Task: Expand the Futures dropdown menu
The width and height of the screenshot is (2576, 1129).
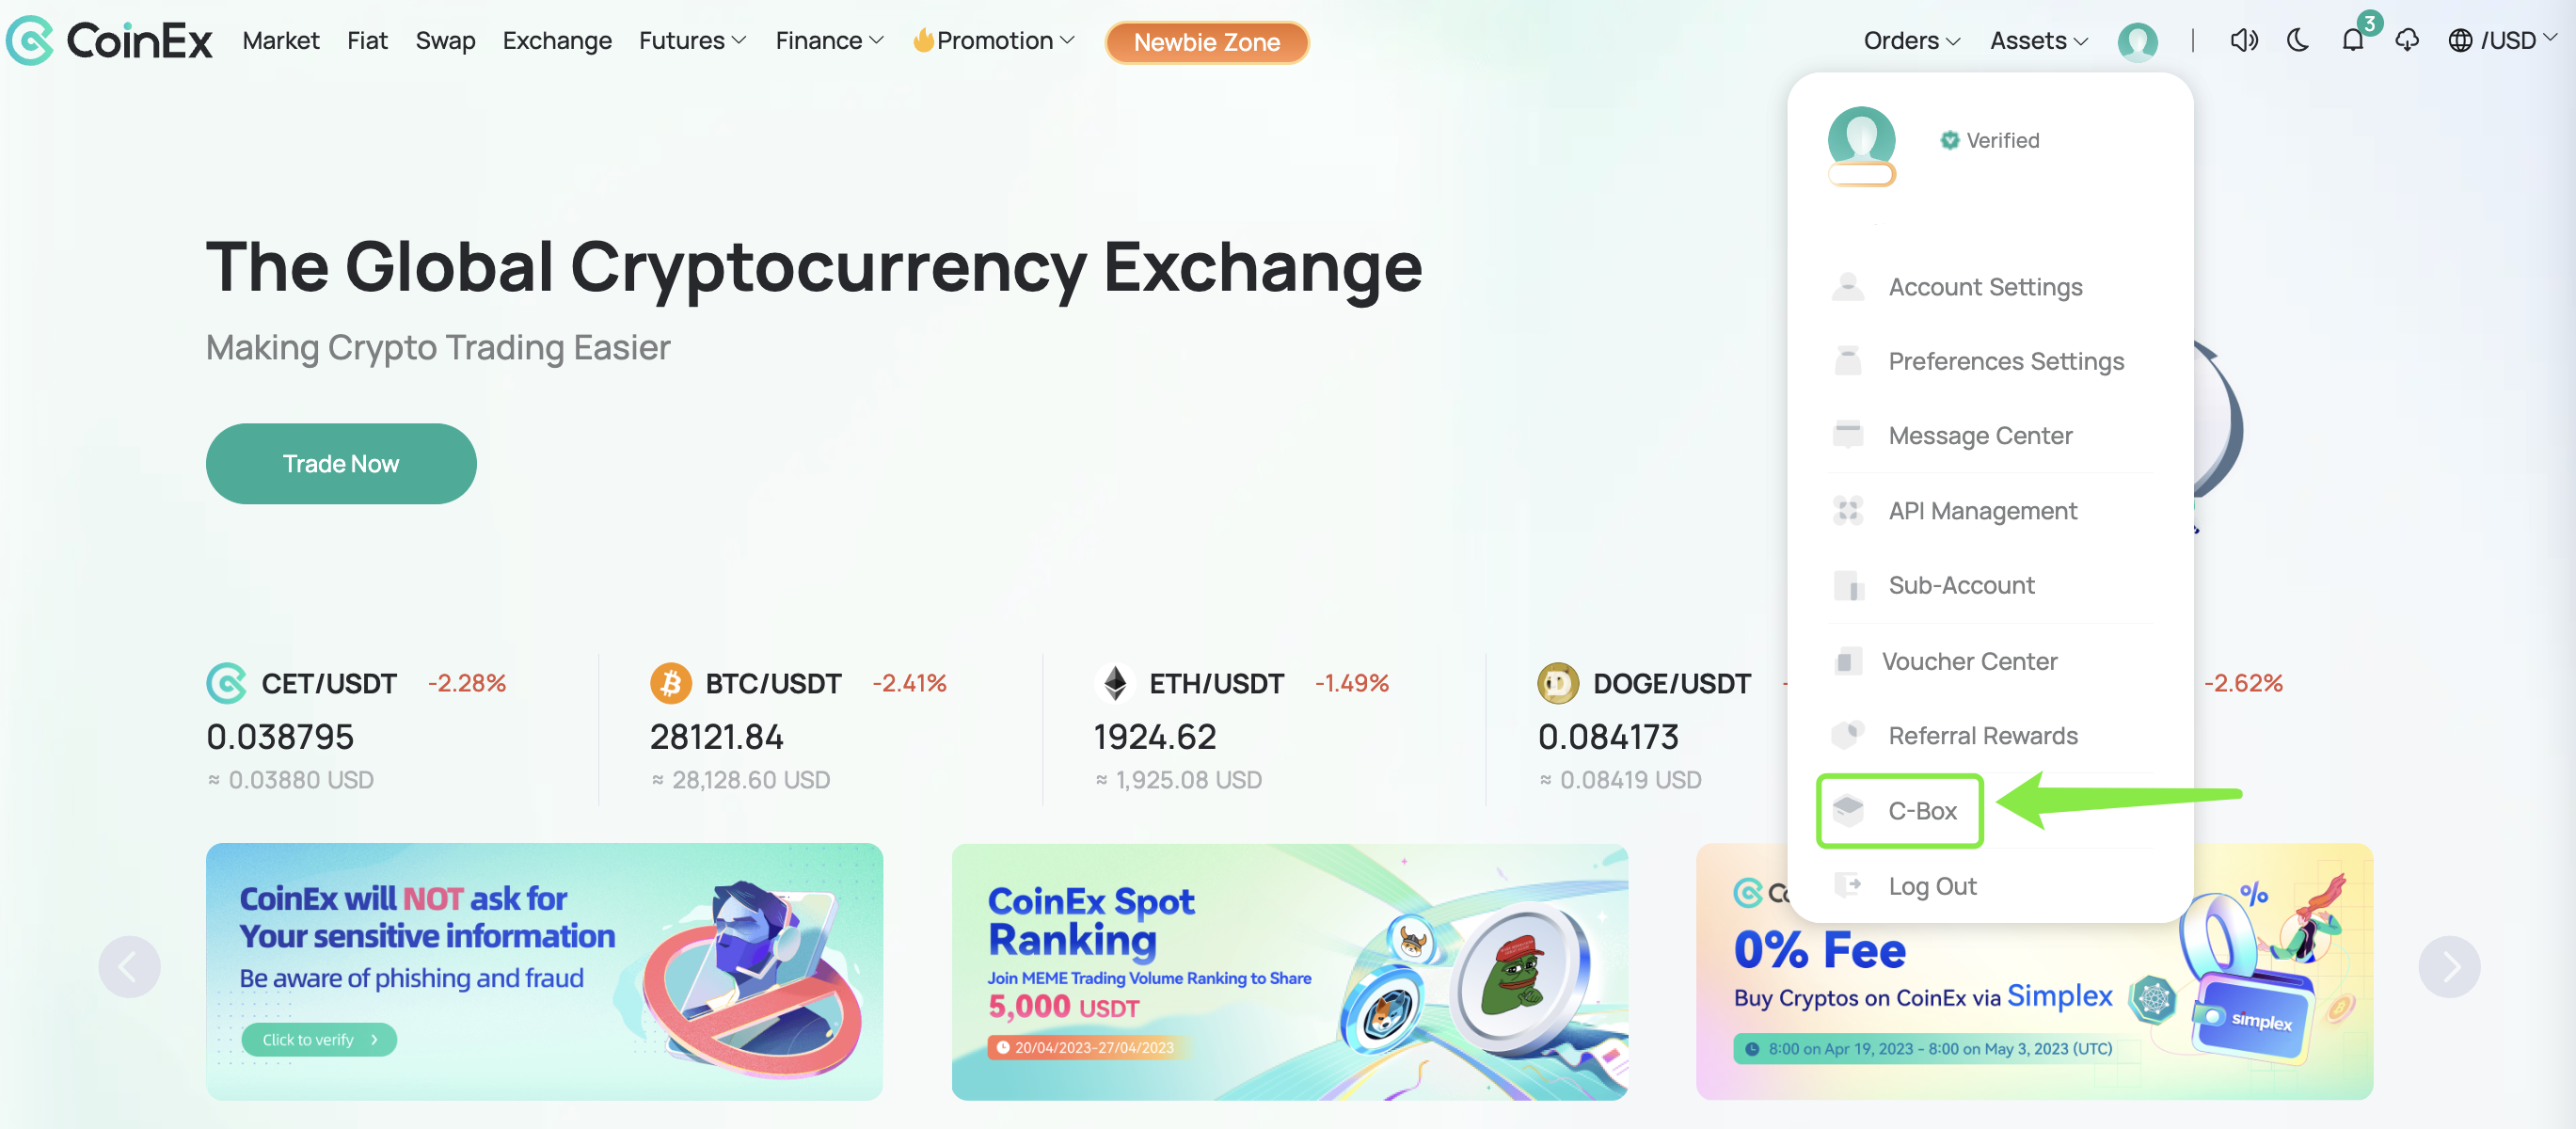Action: [693, 41]
